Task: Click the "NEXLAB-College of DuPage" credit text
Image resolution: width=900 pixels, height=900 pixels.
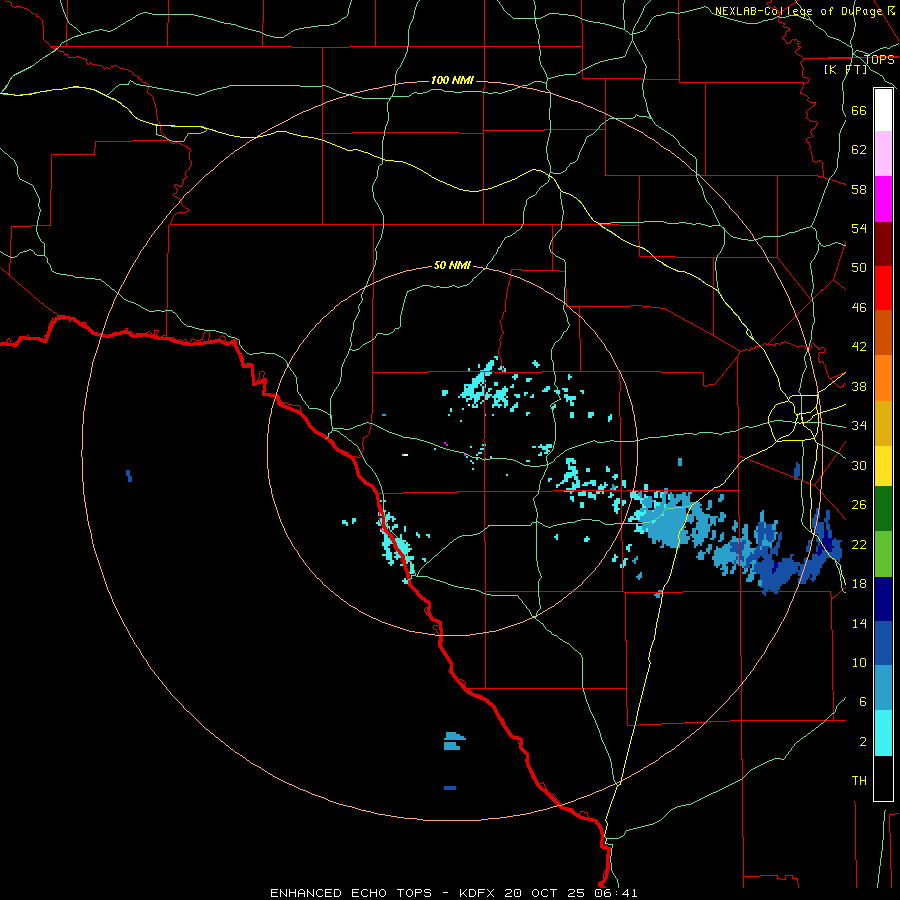Action: [800, 11]
